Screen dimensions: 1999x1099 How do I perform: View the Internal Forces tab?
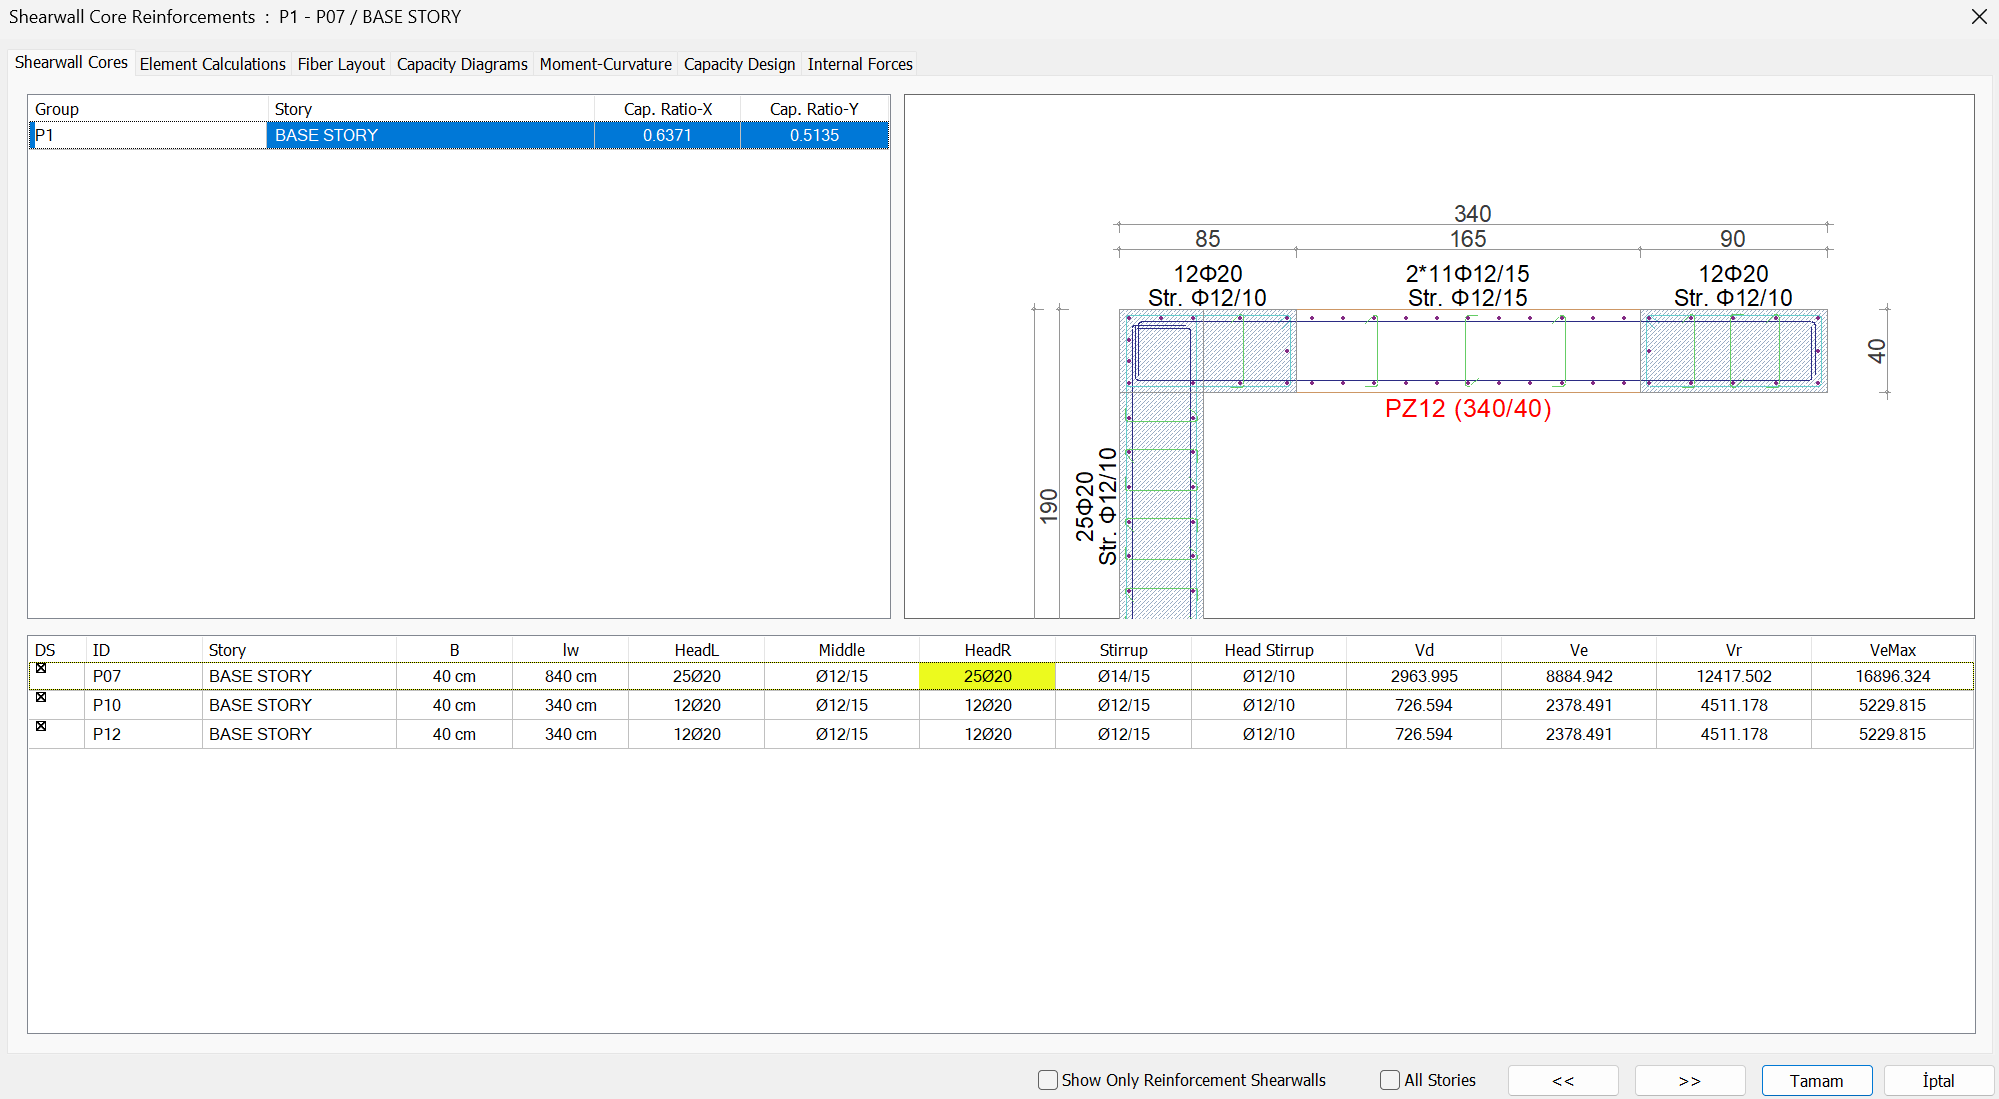pyautogui.click(x=859, y=63)
